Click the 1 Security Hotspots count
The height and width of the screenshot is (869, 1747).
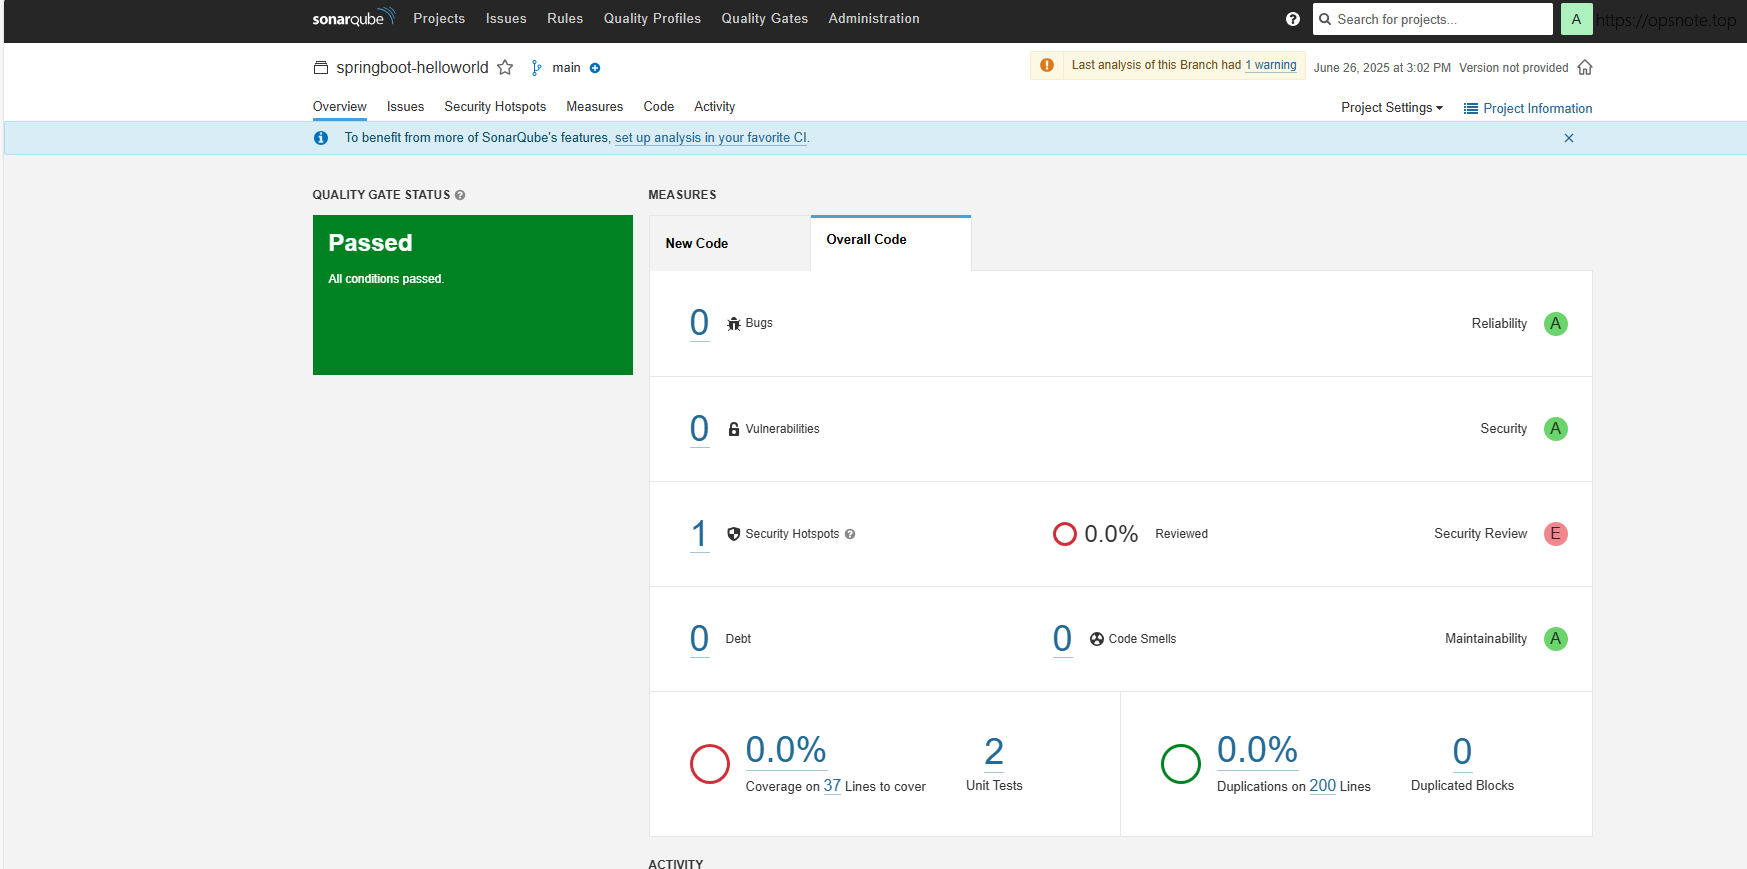[699, 534]
